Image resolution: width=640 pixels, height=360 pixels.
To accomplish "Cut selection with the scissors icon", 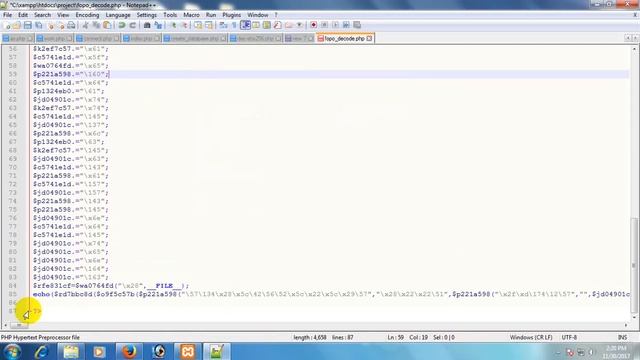I will click(85, 25).
